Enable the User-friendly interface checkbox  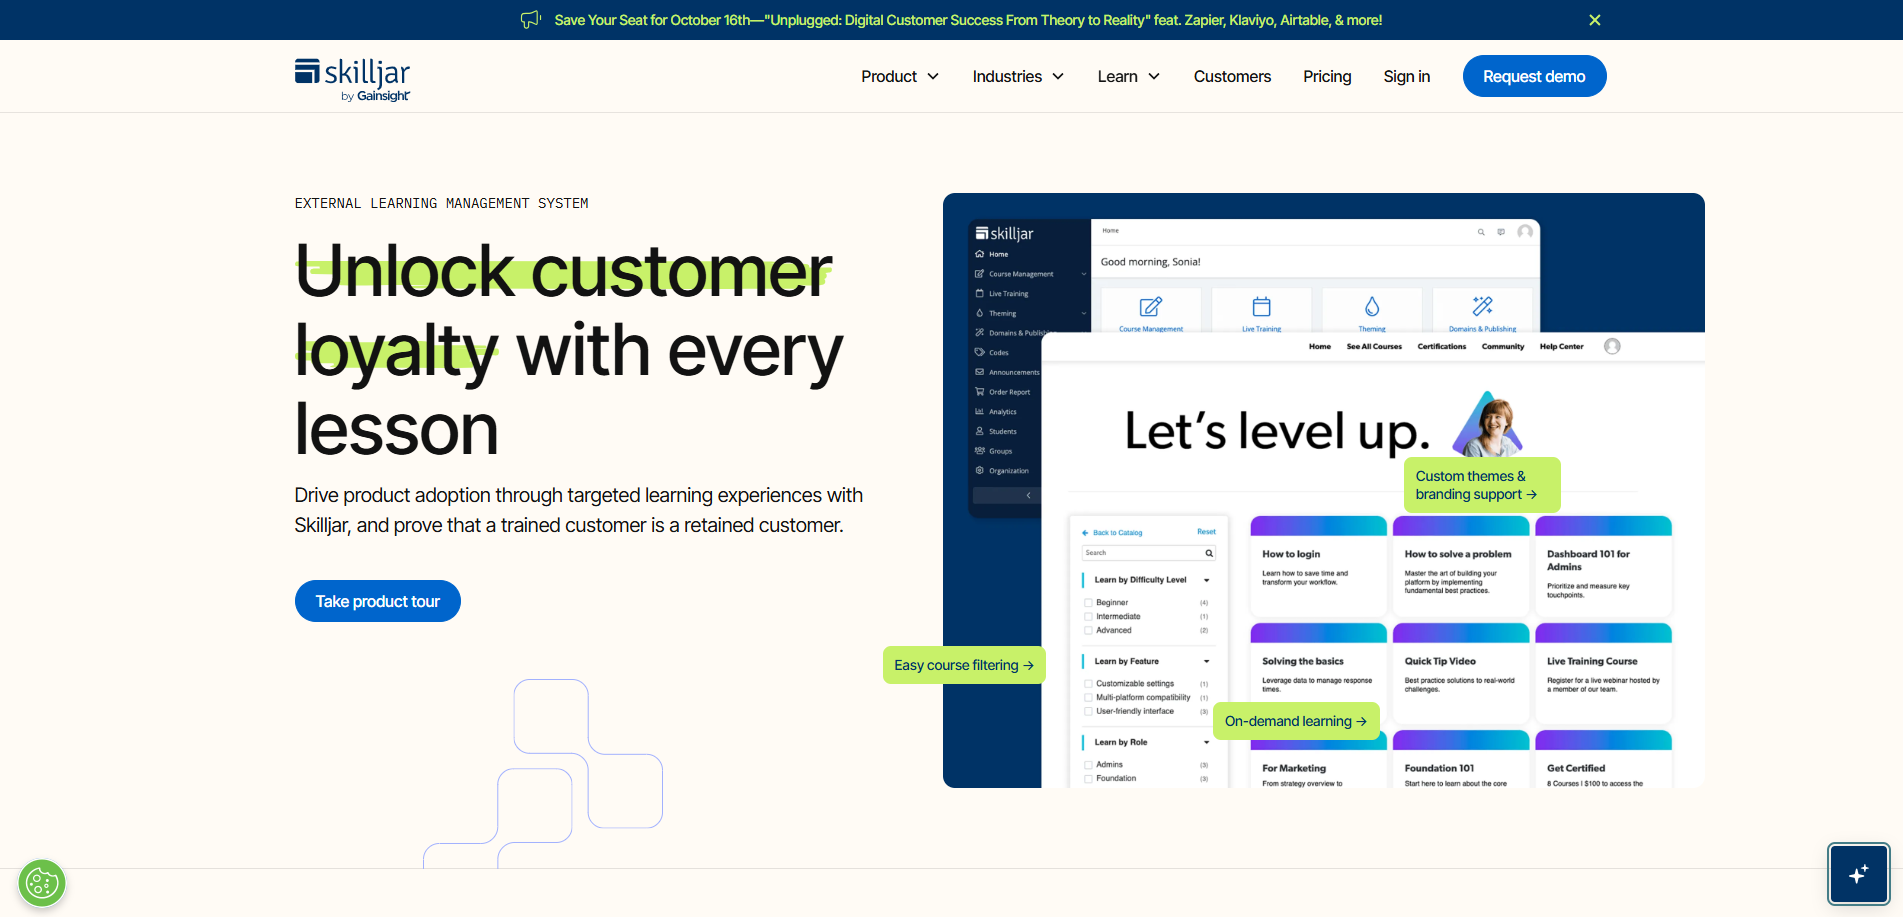pyautogui.click(x=1088, y=712)
